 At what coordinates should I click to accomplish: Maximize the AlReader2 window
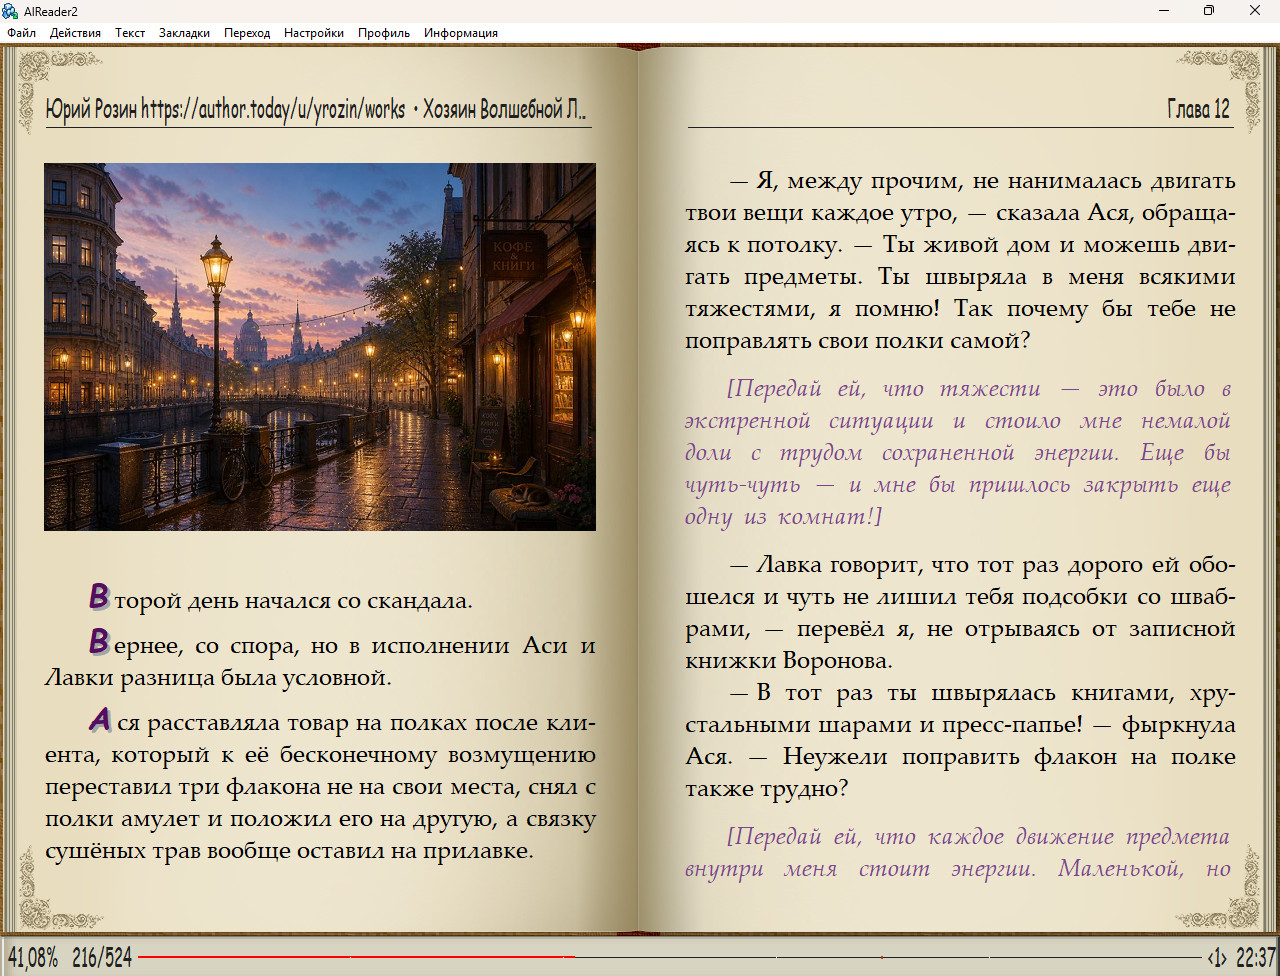click(1209, 11)
